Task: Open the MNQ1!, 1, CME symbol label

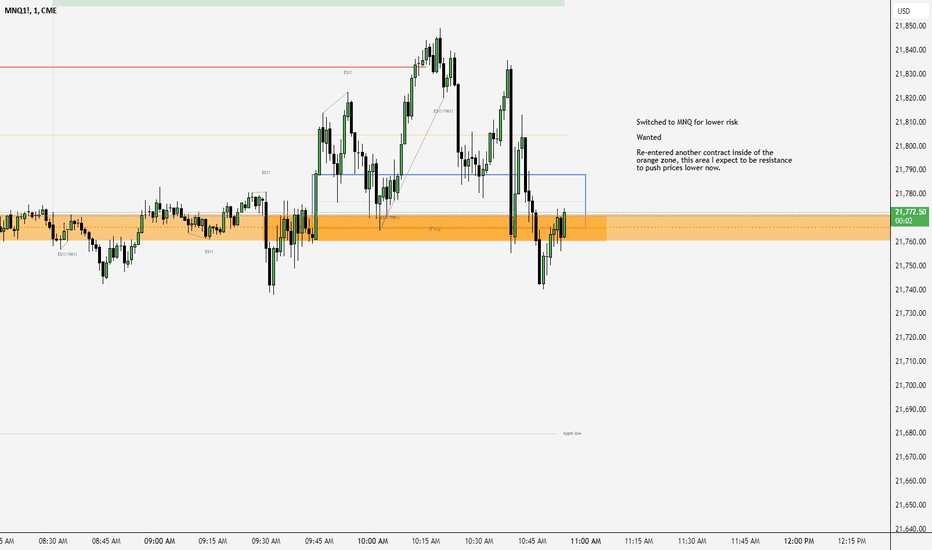Action: tap(30, 11)
